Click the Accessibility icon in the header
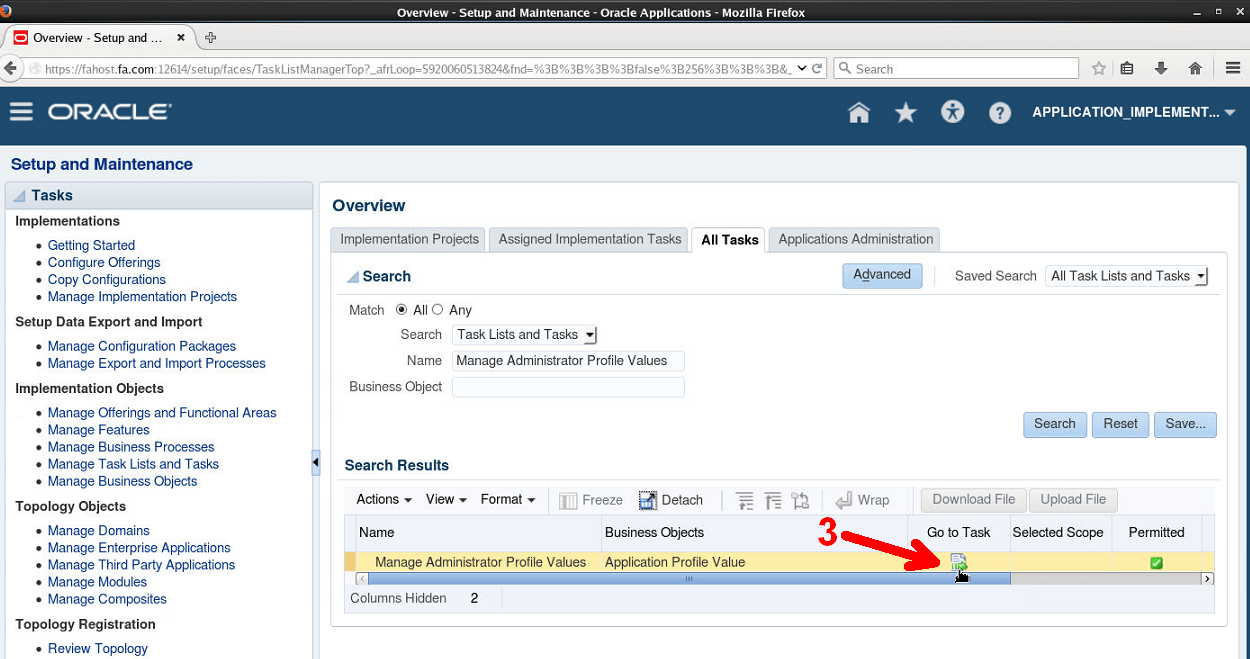1250x659 pixels. click(952, 112)
